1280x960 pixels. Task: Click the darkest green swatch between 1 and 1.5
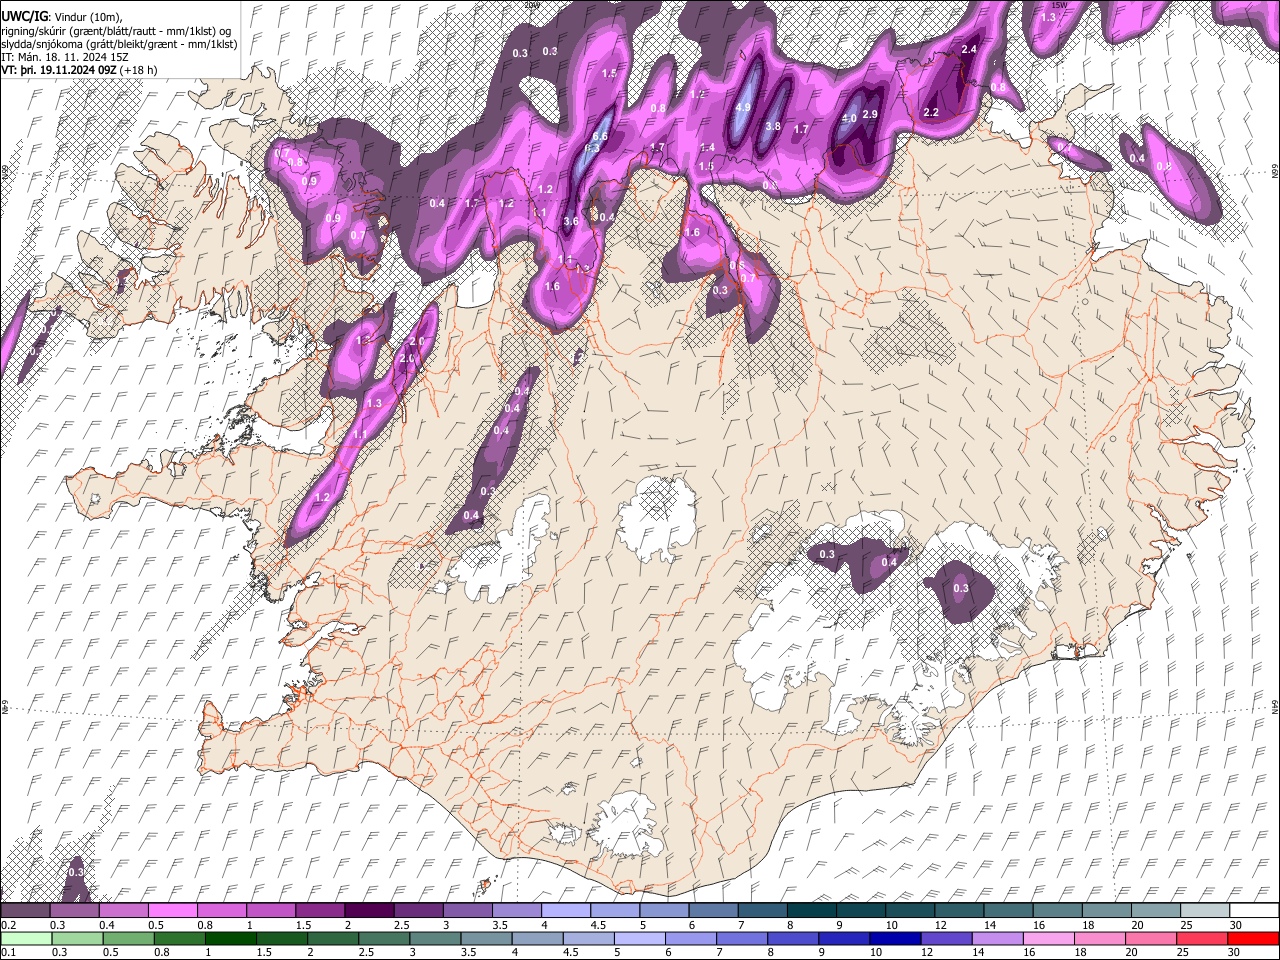pyautogui.click(x=230, y=938)
